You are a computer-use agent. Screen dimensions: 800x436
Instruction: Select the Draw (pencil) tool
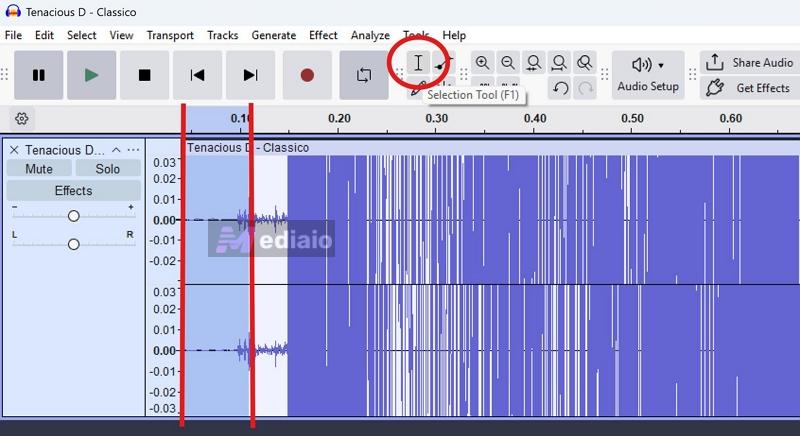click(x=416, y=87)
